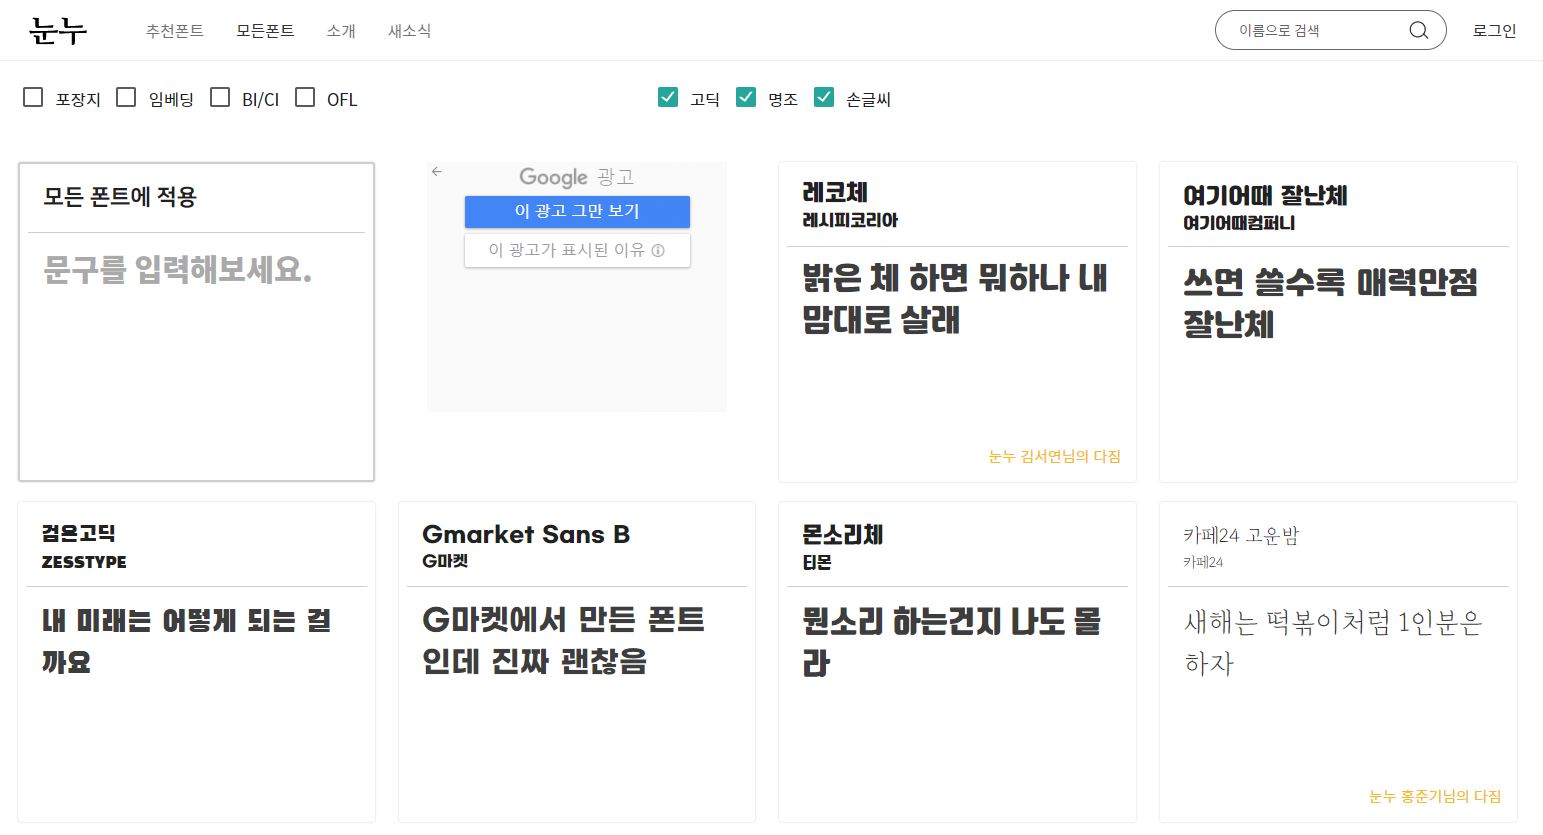
Task: Enable the 포장지 checkbox
Action: coord(33,97)
